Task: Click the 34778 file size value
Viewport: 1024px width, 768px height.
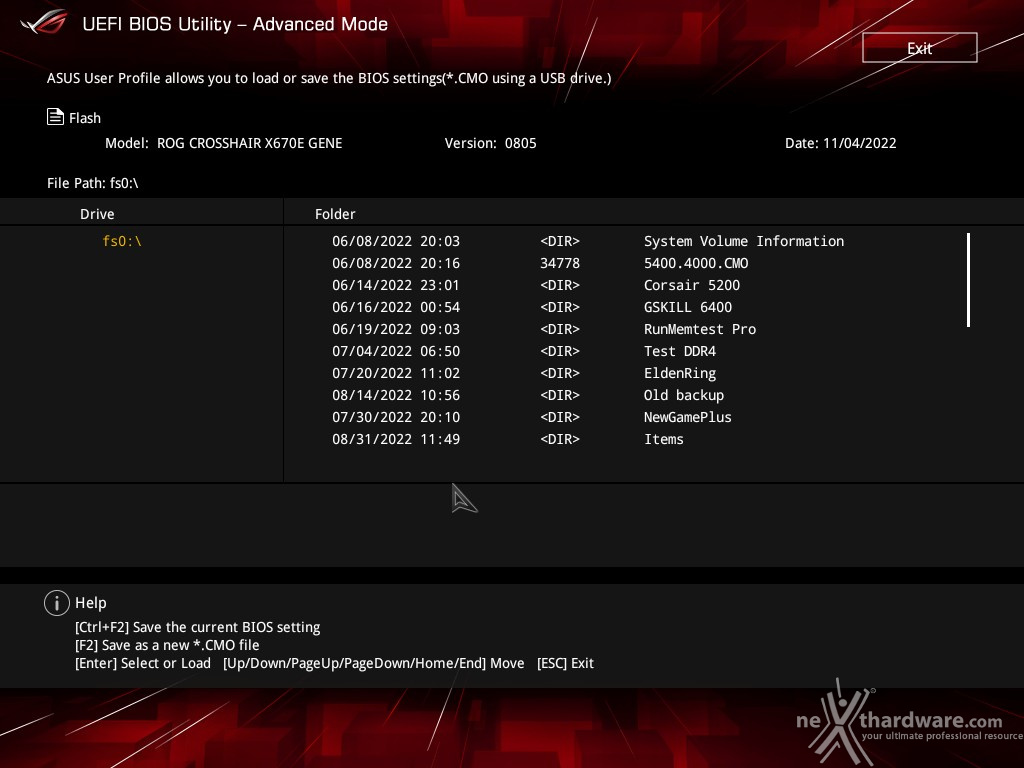Action: click(x=560, y=263)
